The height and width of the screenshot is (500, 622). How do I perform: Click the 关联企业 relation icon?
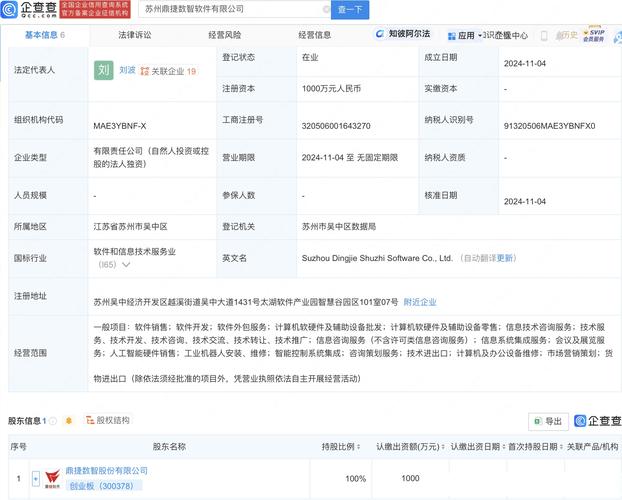145,71
